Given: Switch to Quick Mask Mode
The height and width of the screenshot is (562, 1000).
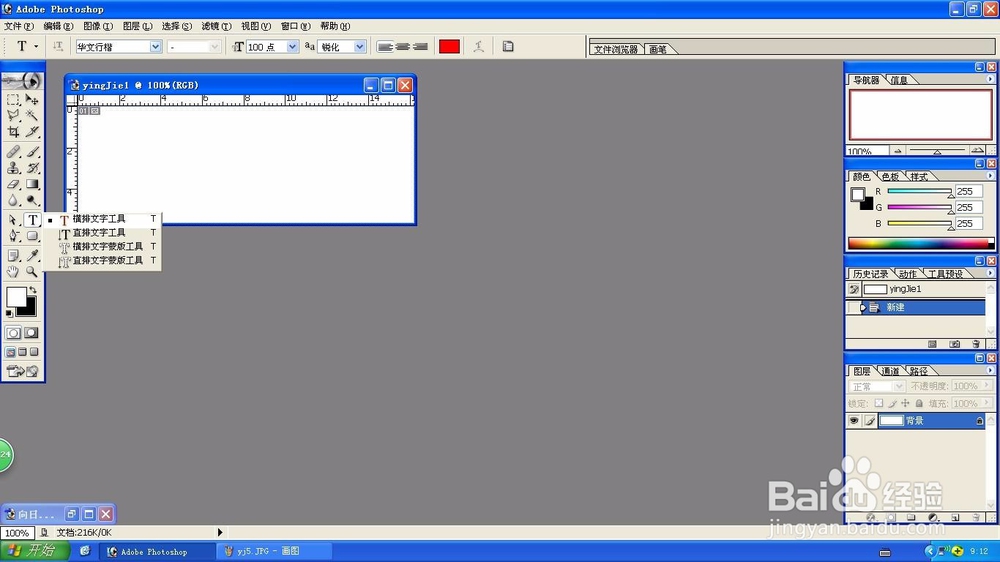Looking at the screenshot, I should pyautogui.click(x=31, y=333).
